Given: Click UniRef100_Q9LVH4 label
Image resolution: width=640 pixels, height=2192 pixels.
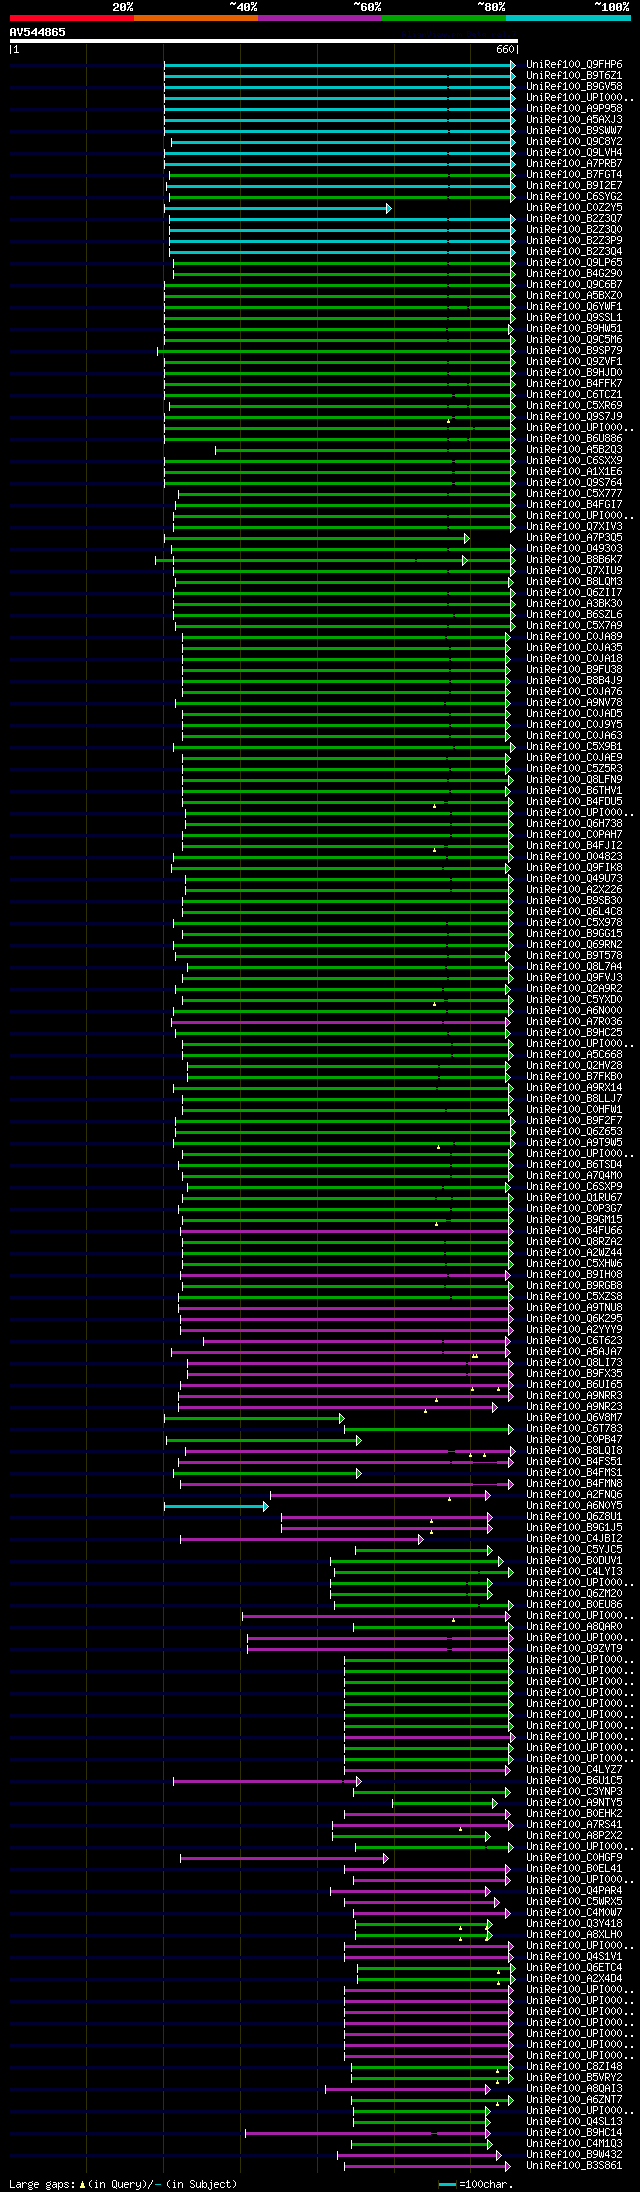Looking at the screenshot, I should click(574, 153).
